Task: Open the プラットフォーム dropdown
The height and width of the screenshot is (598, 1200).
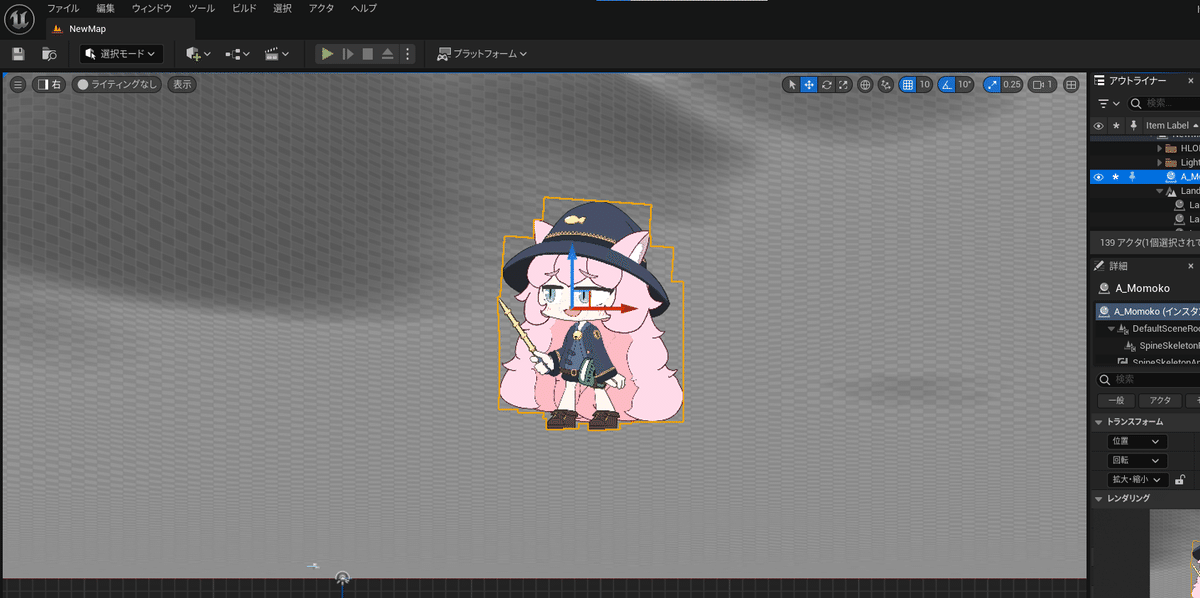Action: [482, 54]
